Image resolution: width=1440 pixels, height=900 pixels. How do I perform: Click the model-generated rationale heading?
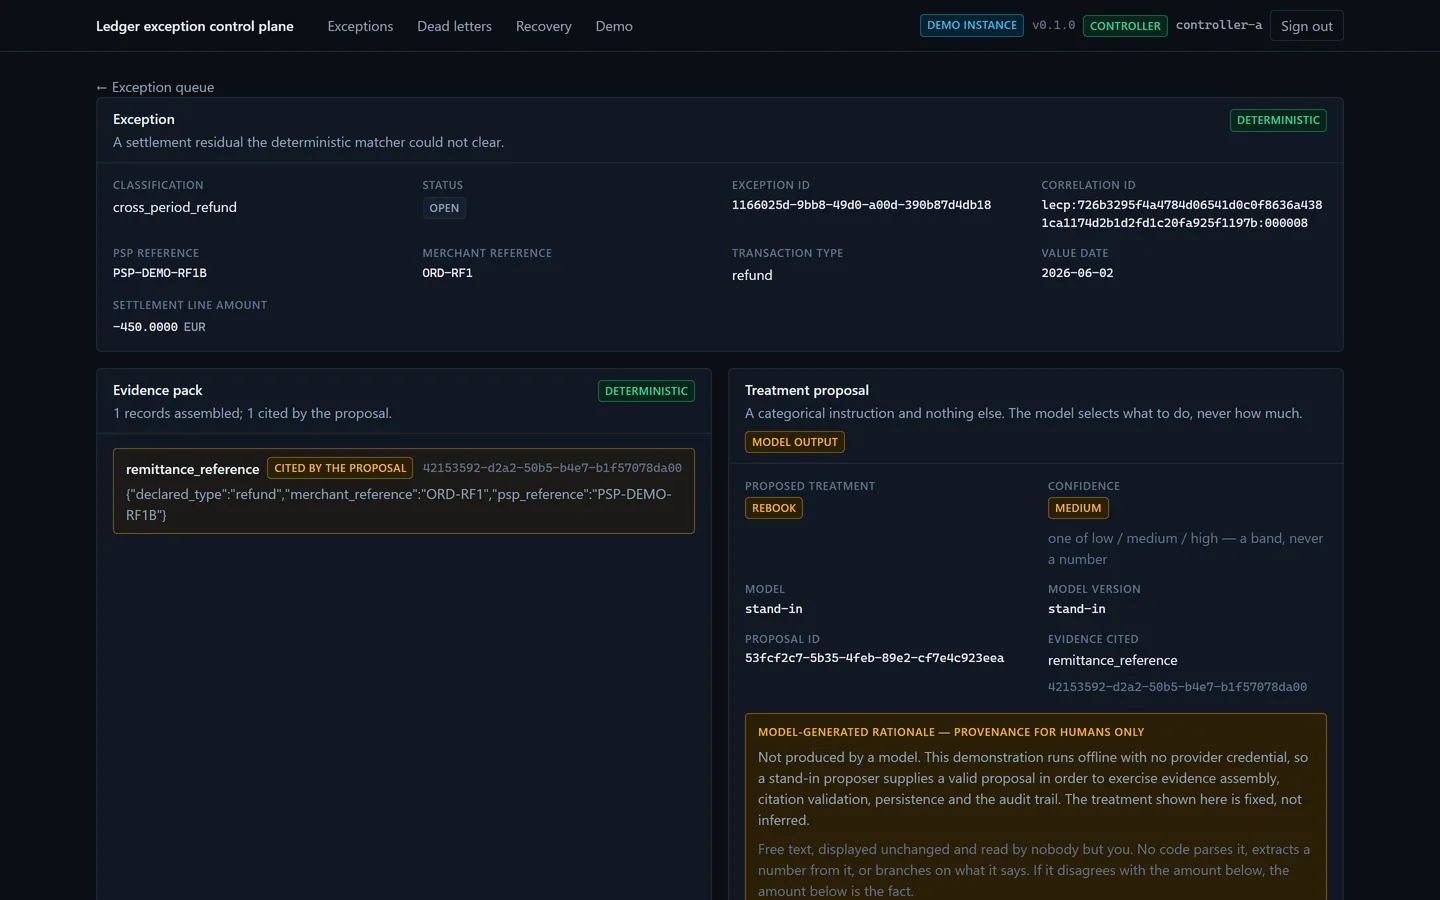point(951,732)
